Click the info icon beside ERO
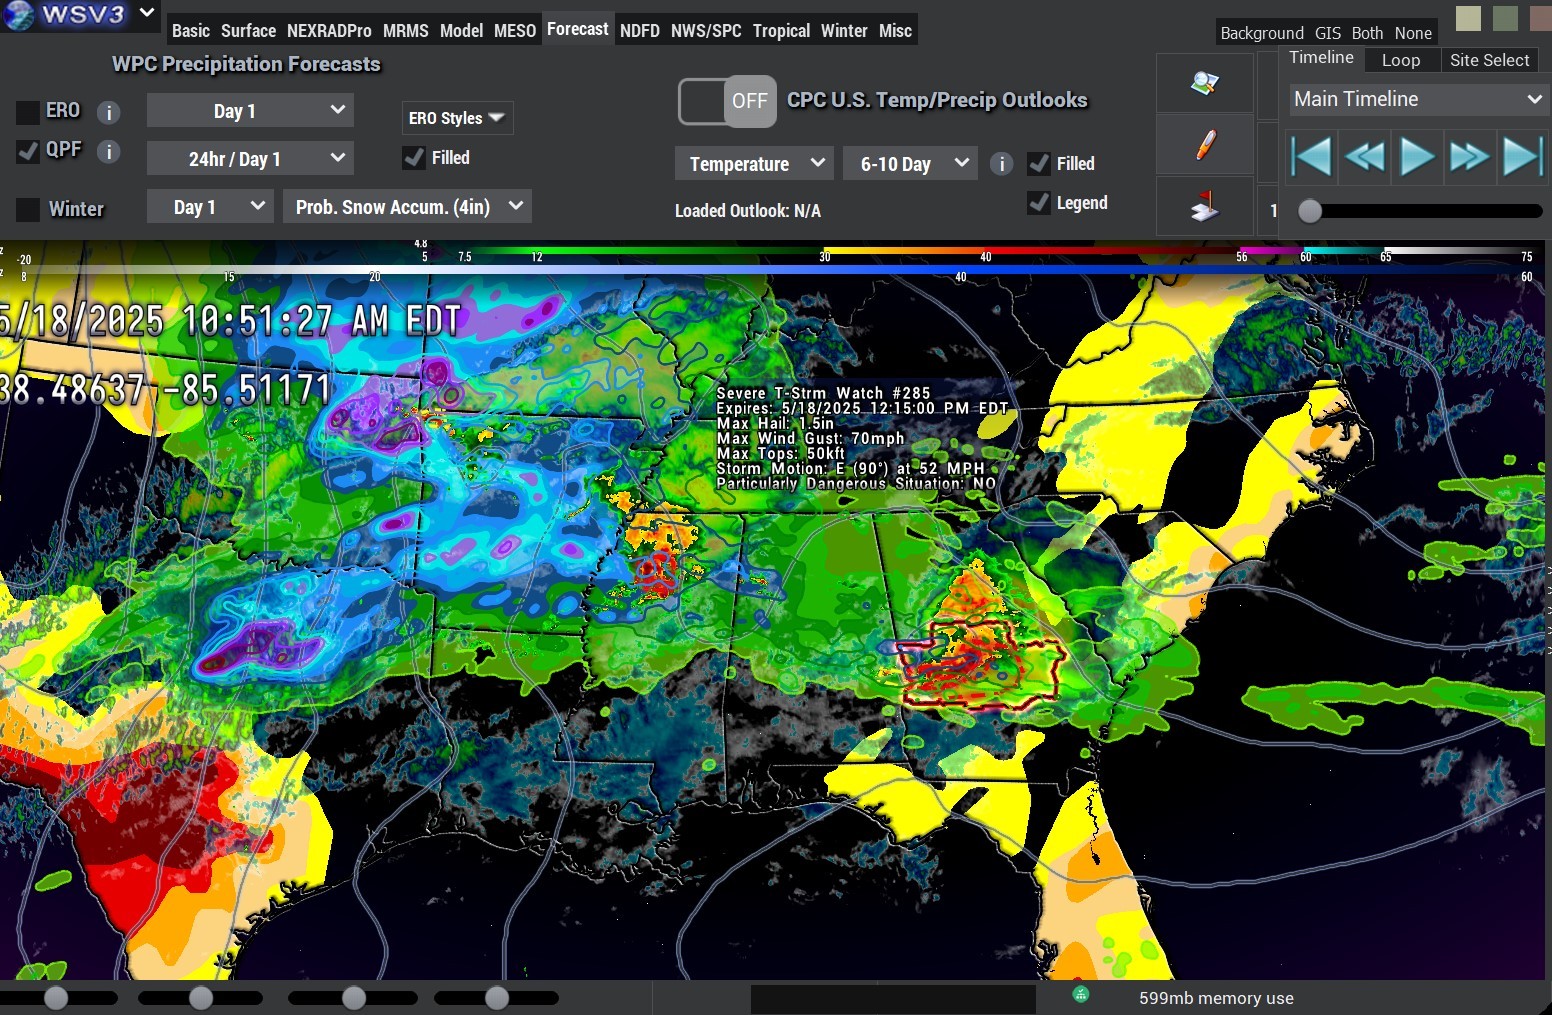Screen dimensions: 1552x1015 click(109, 112)
